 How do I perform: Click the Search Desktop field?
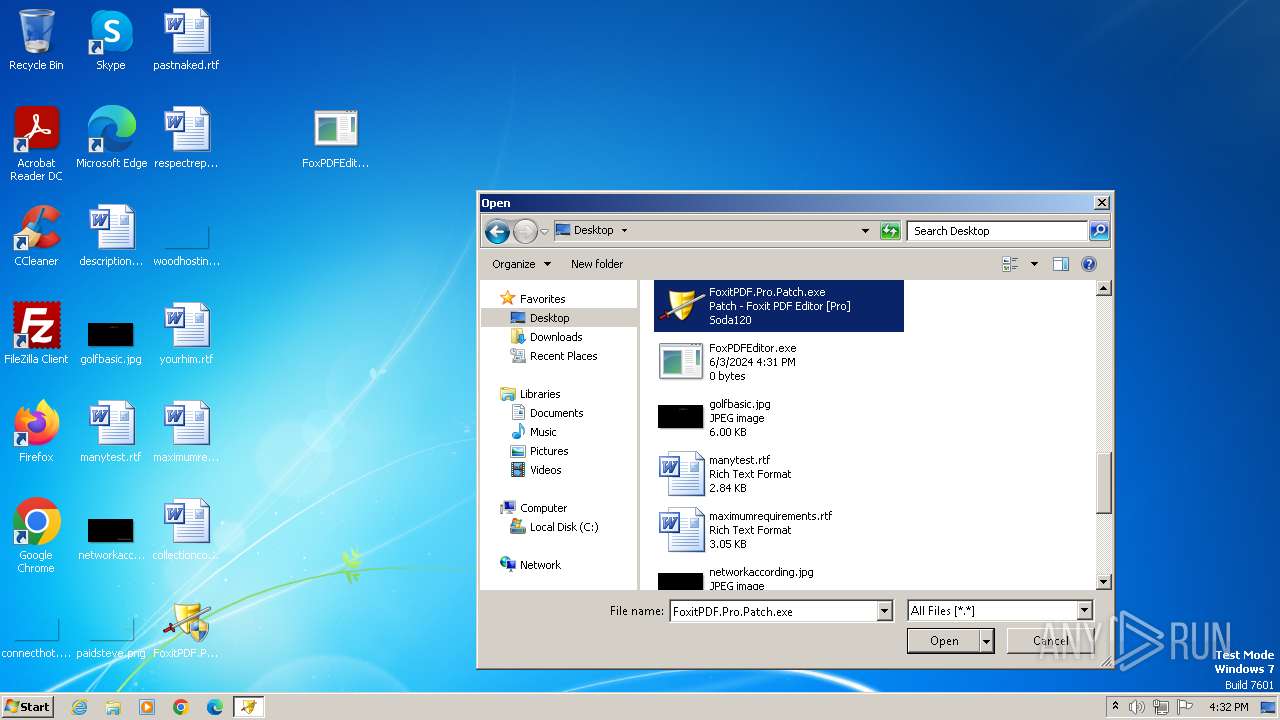click(x=997, y=231)
